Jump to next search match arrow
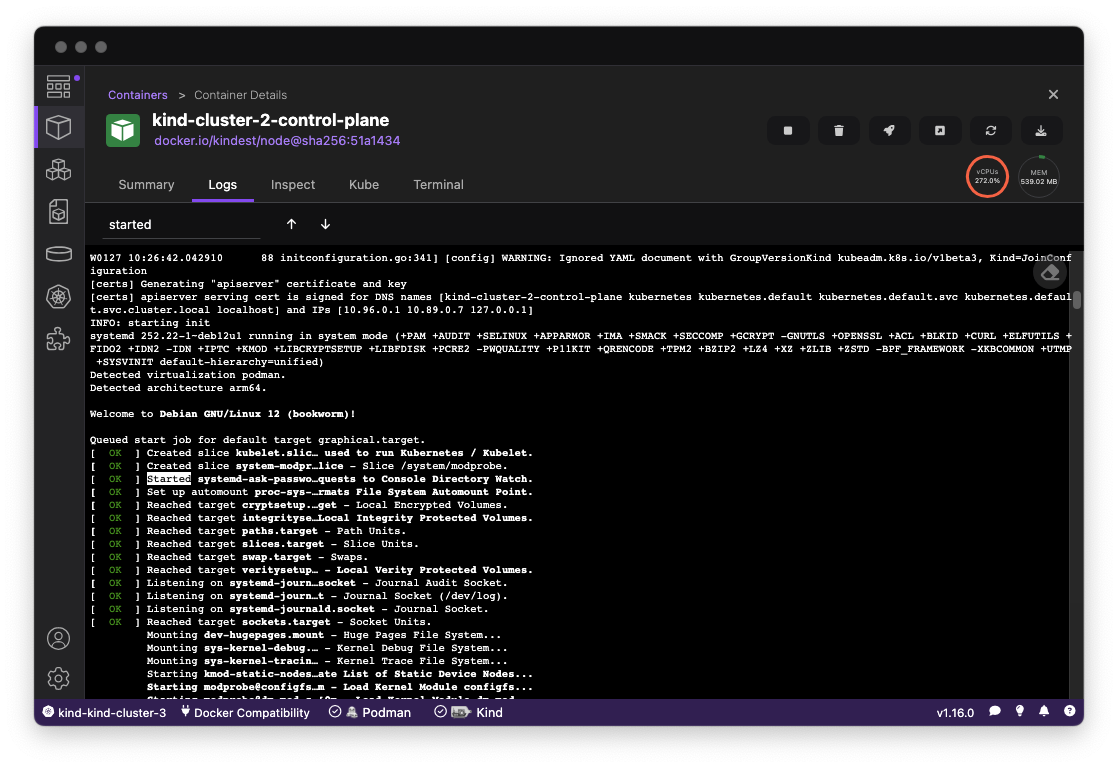The height and width of the screenshot is (768, 1118). point(325,224)
